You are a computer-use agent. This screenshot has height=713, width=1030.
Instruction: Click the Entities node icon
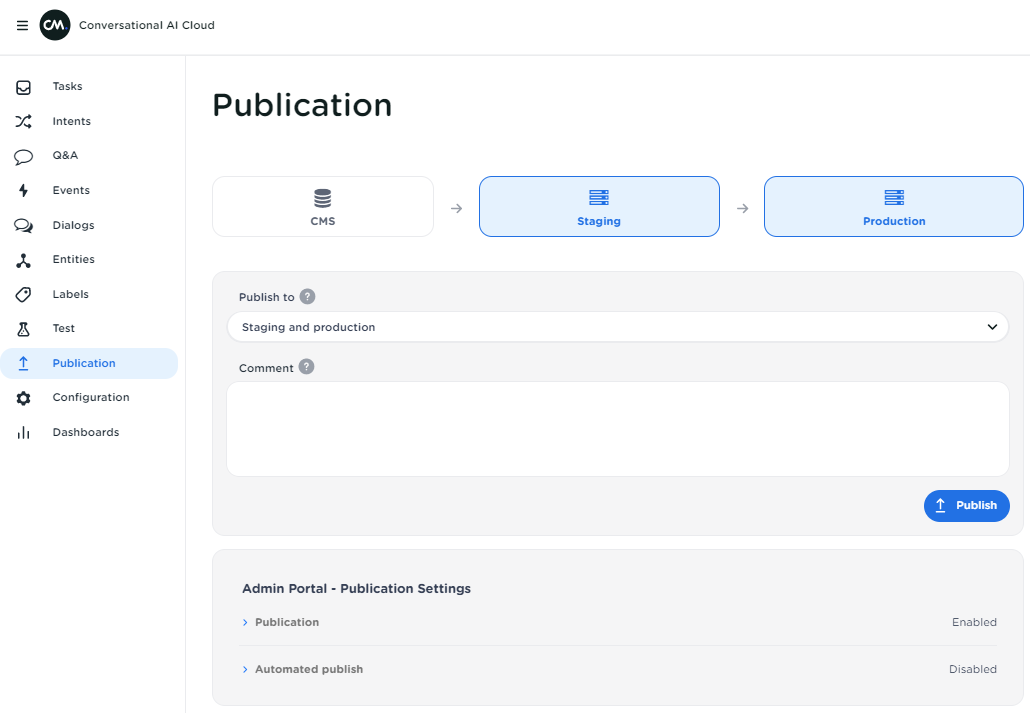pos(24,260)
